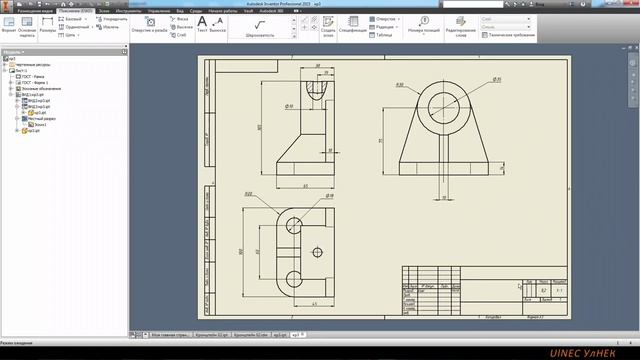Select the Сгиб annotation tool
This screenshot has width=640, height=360.
click(178, 35)
